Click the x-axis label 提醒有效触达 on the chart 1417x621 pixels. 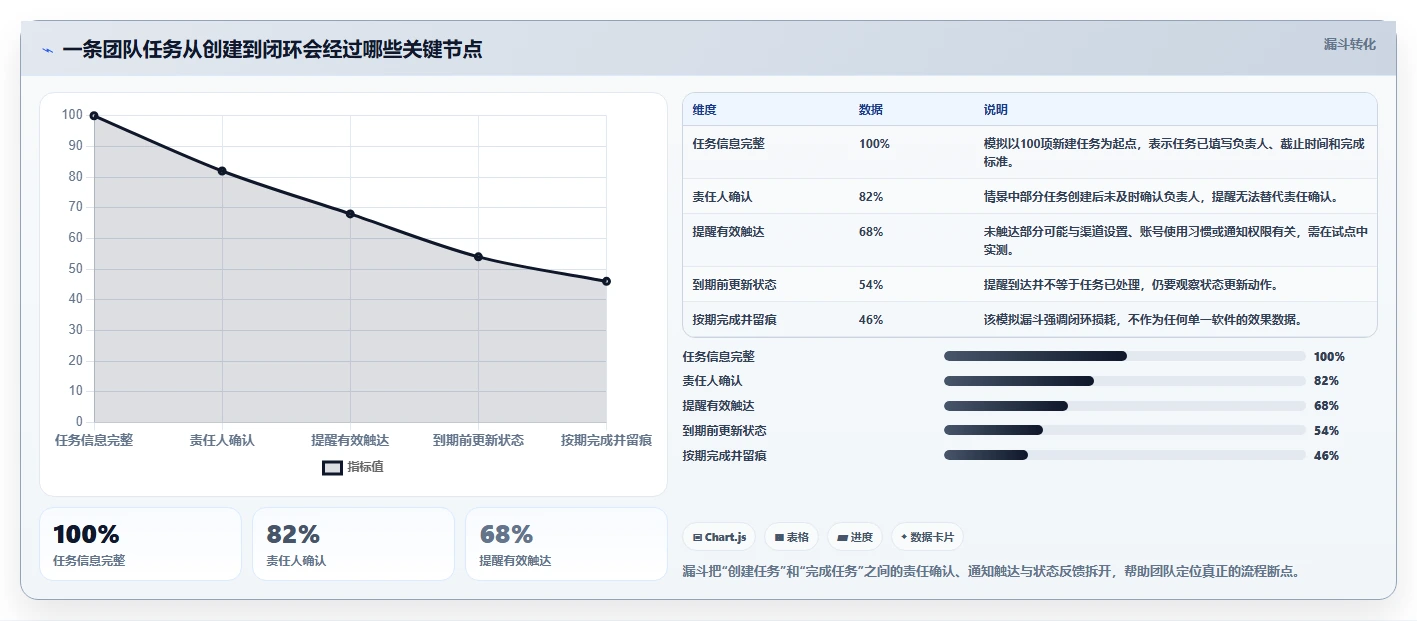[350, 440]
